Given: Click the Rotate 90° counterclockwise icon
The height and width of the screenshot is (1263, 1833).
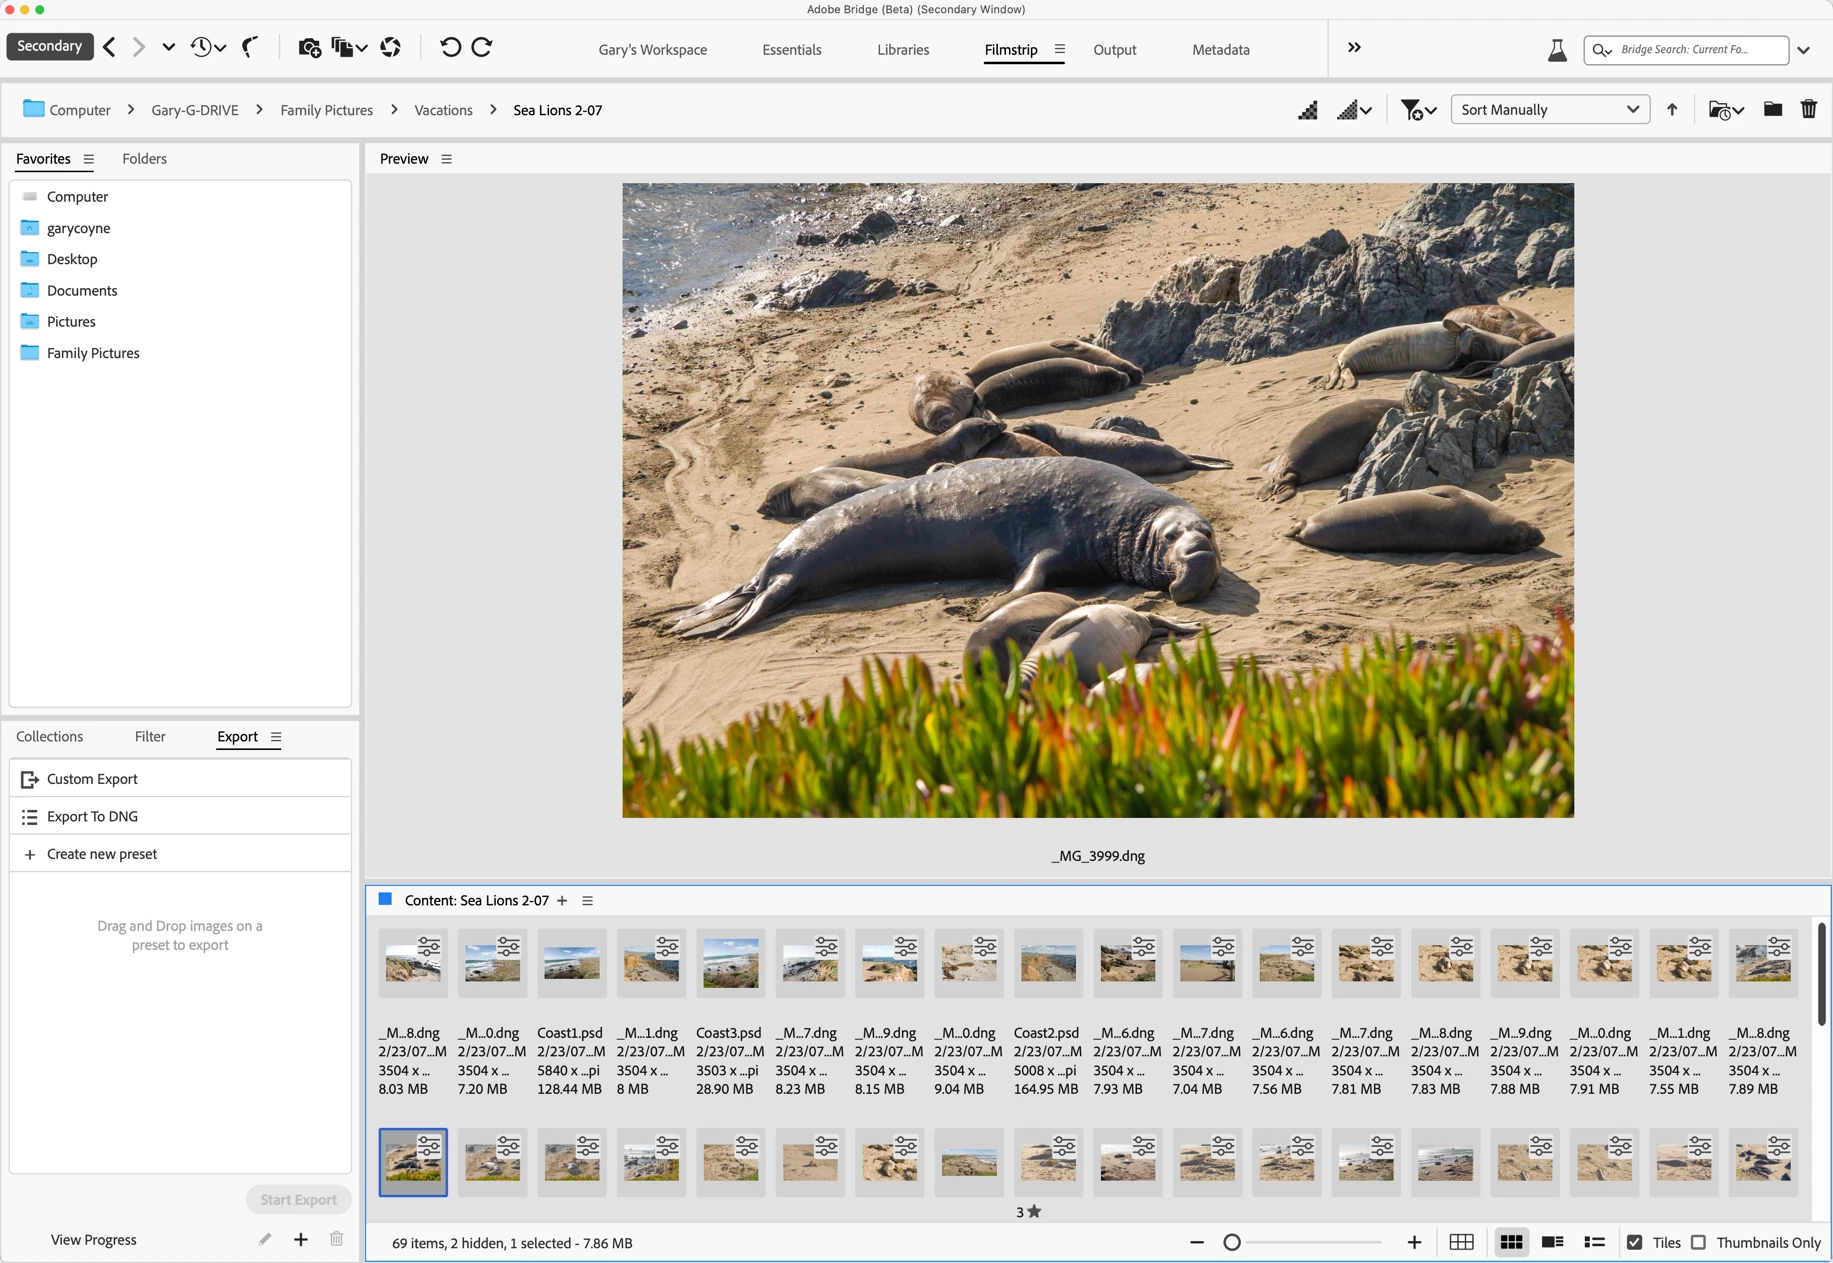Looking at the screenshot, I should pyautogui.click(x=450, y=48).
